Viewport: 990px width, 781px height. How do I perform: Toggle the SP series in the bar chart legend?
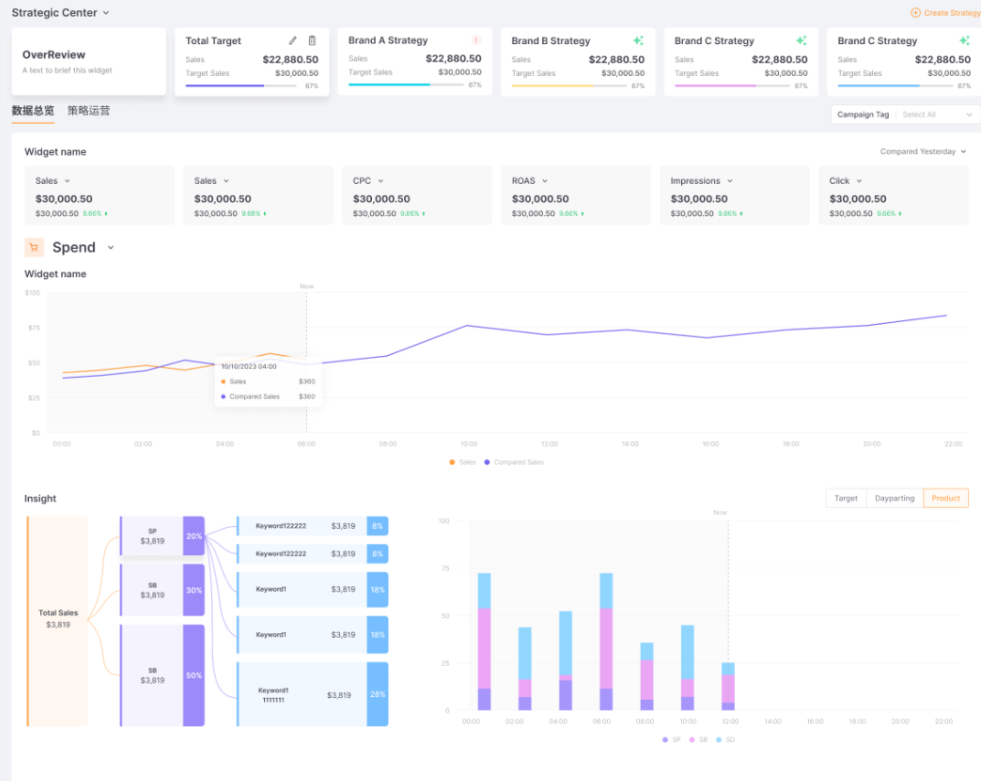(671, 739)
